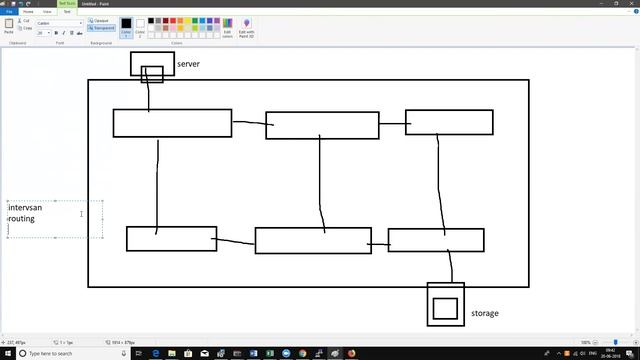Viewport: 640px width, 360px height.
Task: Toggle strikethrough text formatting
Action: (x=80, y=33)
